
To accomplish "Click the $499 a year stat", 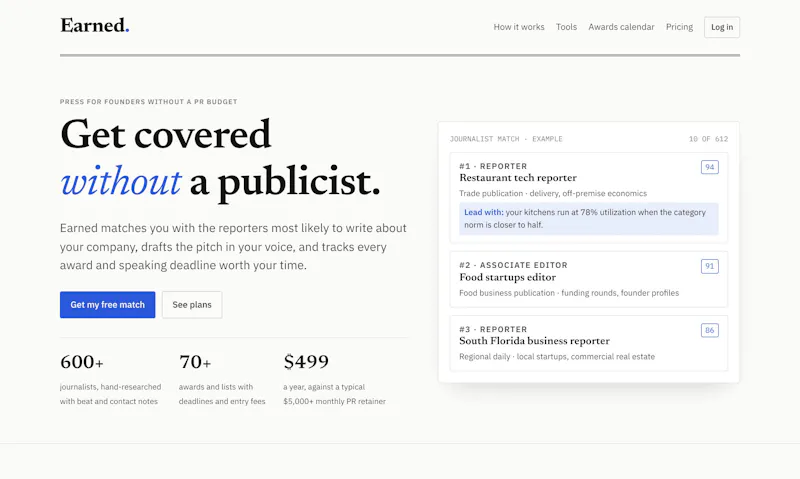I will (334, 380).
